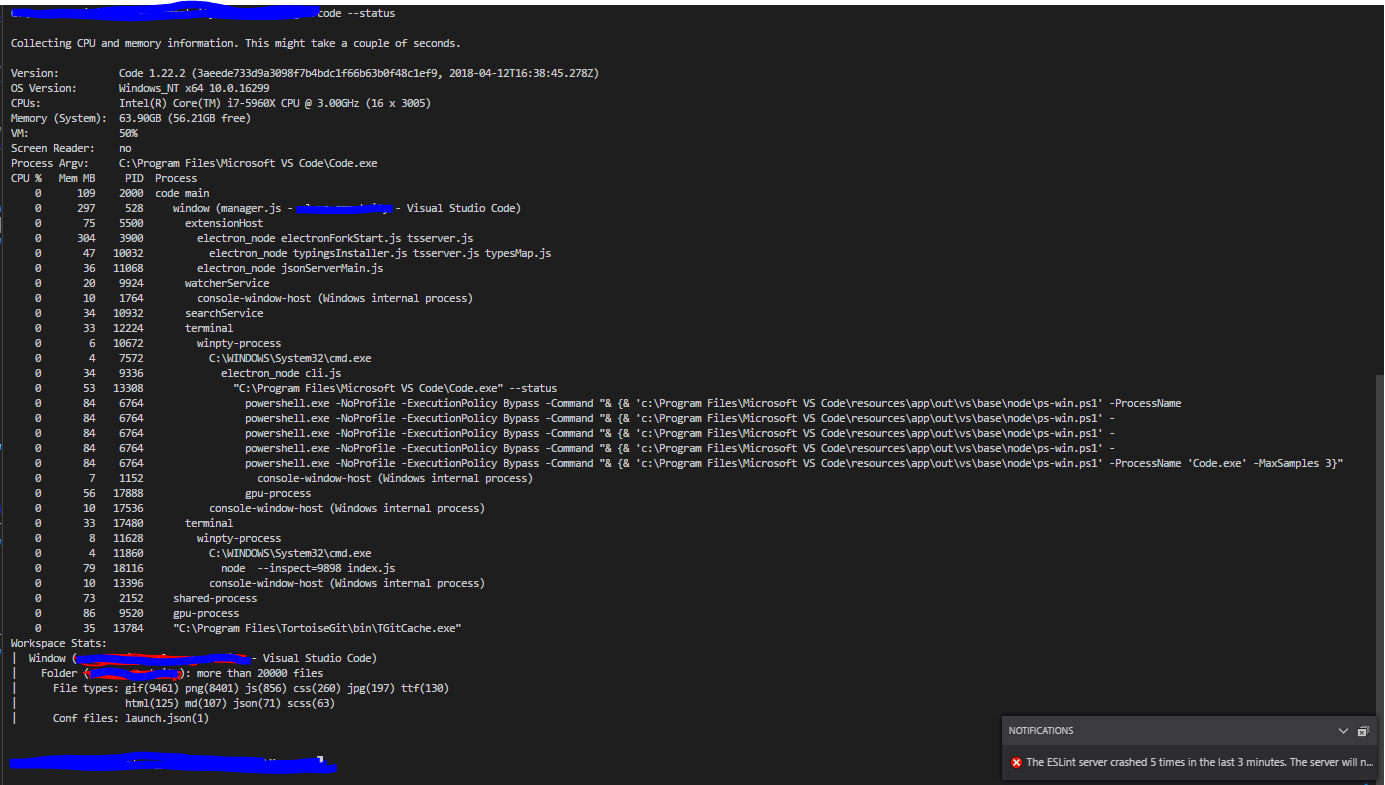1385x785 pixels.
Task: Click the 'node --inspect=9898 index.js' row
Action: [x=215, y=569]
